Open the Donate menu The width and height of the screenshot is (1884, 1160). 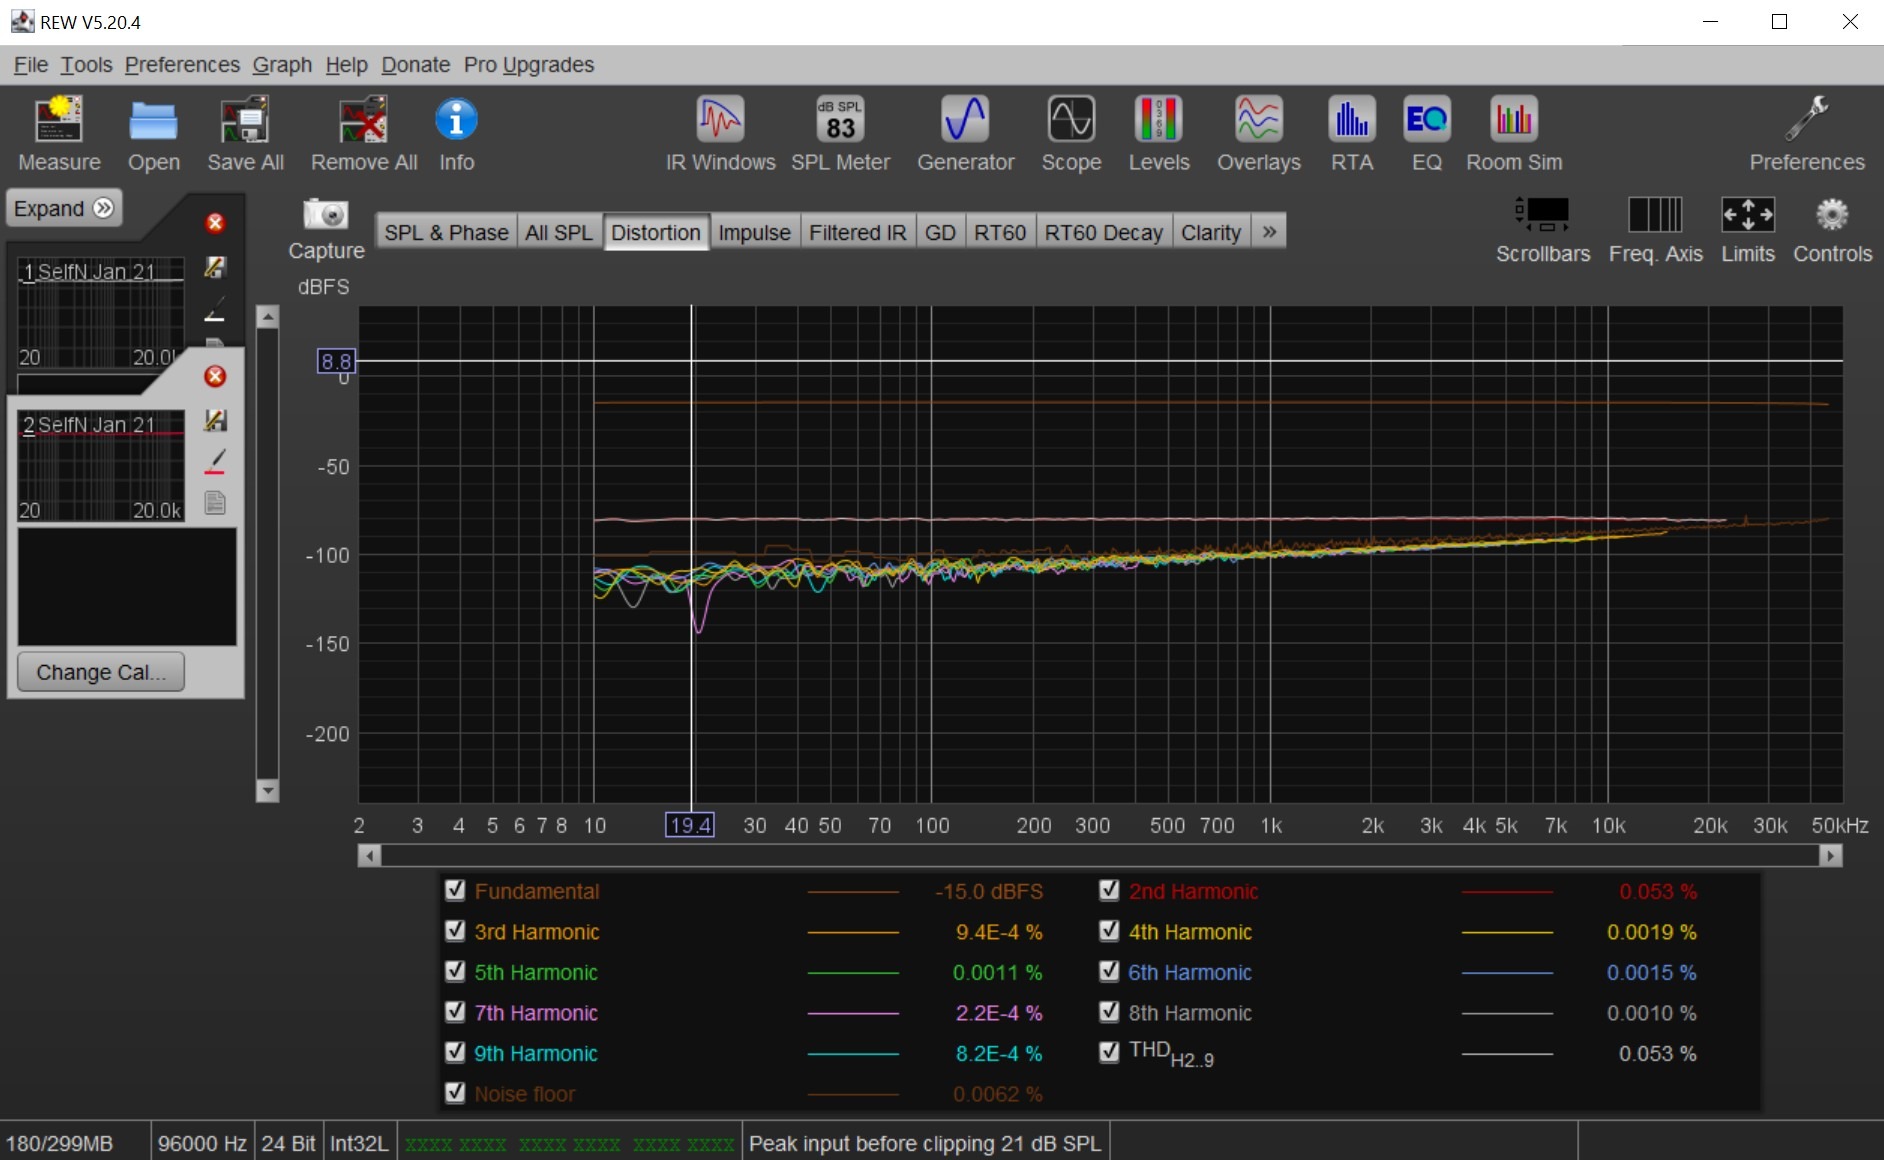tap(415, 65)
